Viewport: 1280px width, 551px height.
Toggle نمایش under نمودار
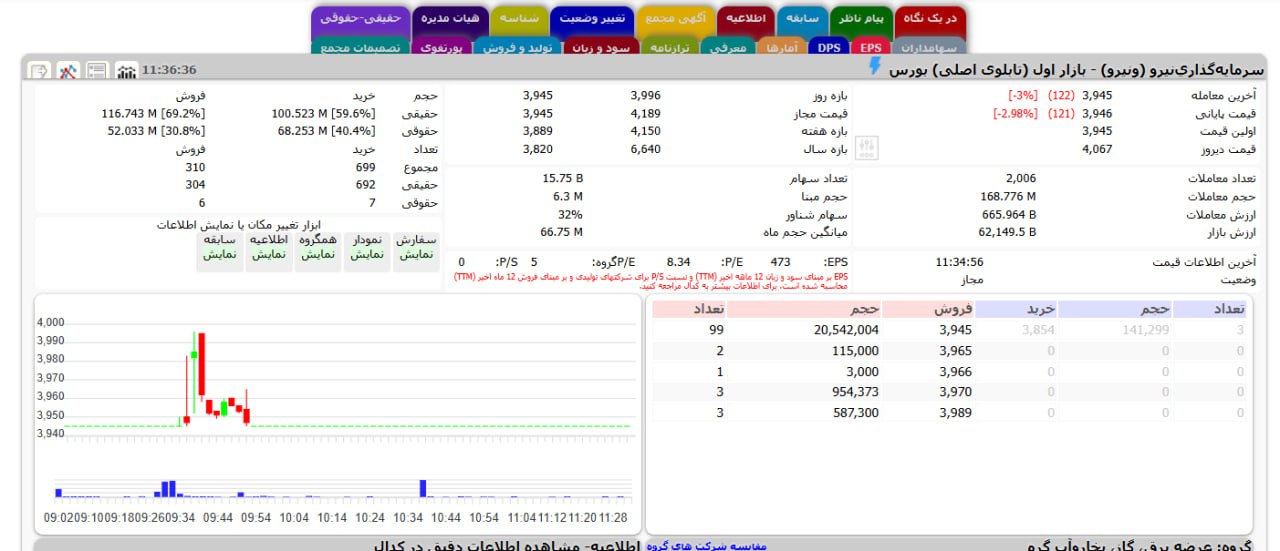366,254
